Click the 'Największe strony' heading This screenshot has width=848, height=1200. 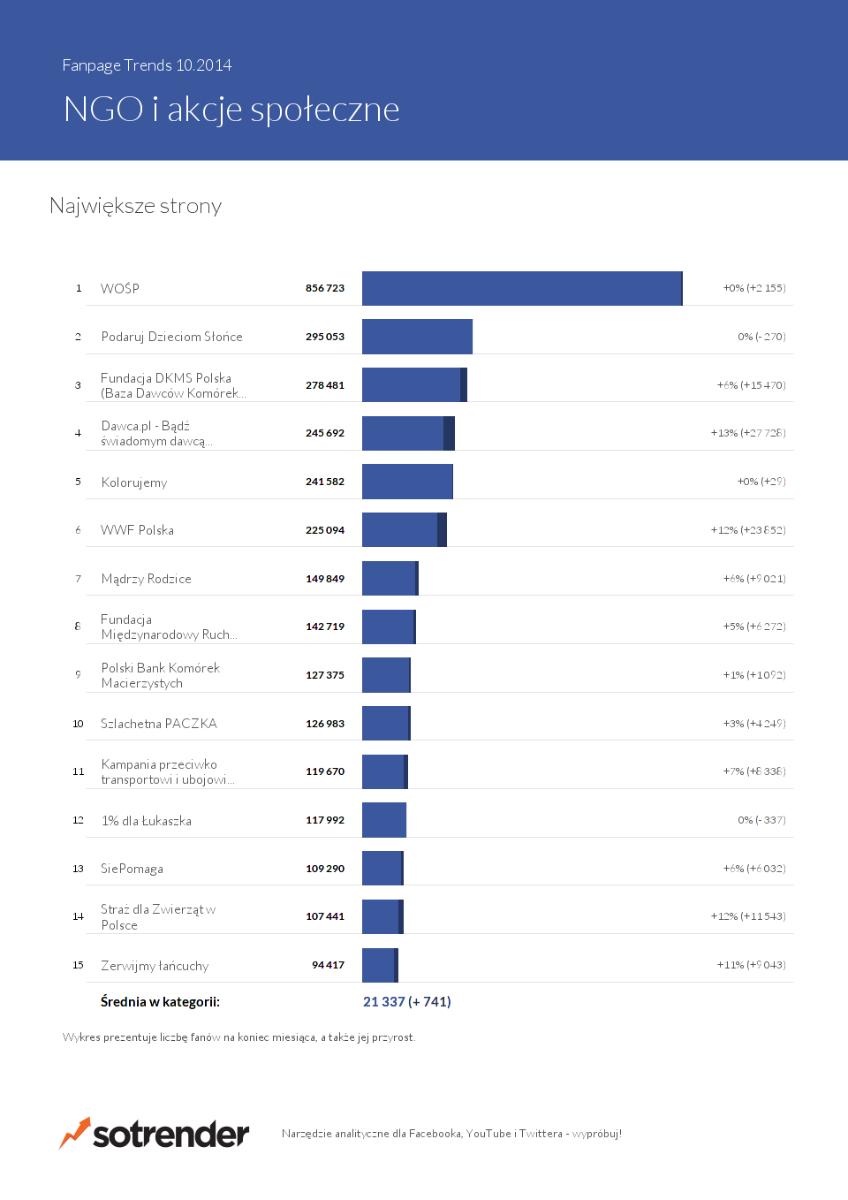(x=135, y=206)
